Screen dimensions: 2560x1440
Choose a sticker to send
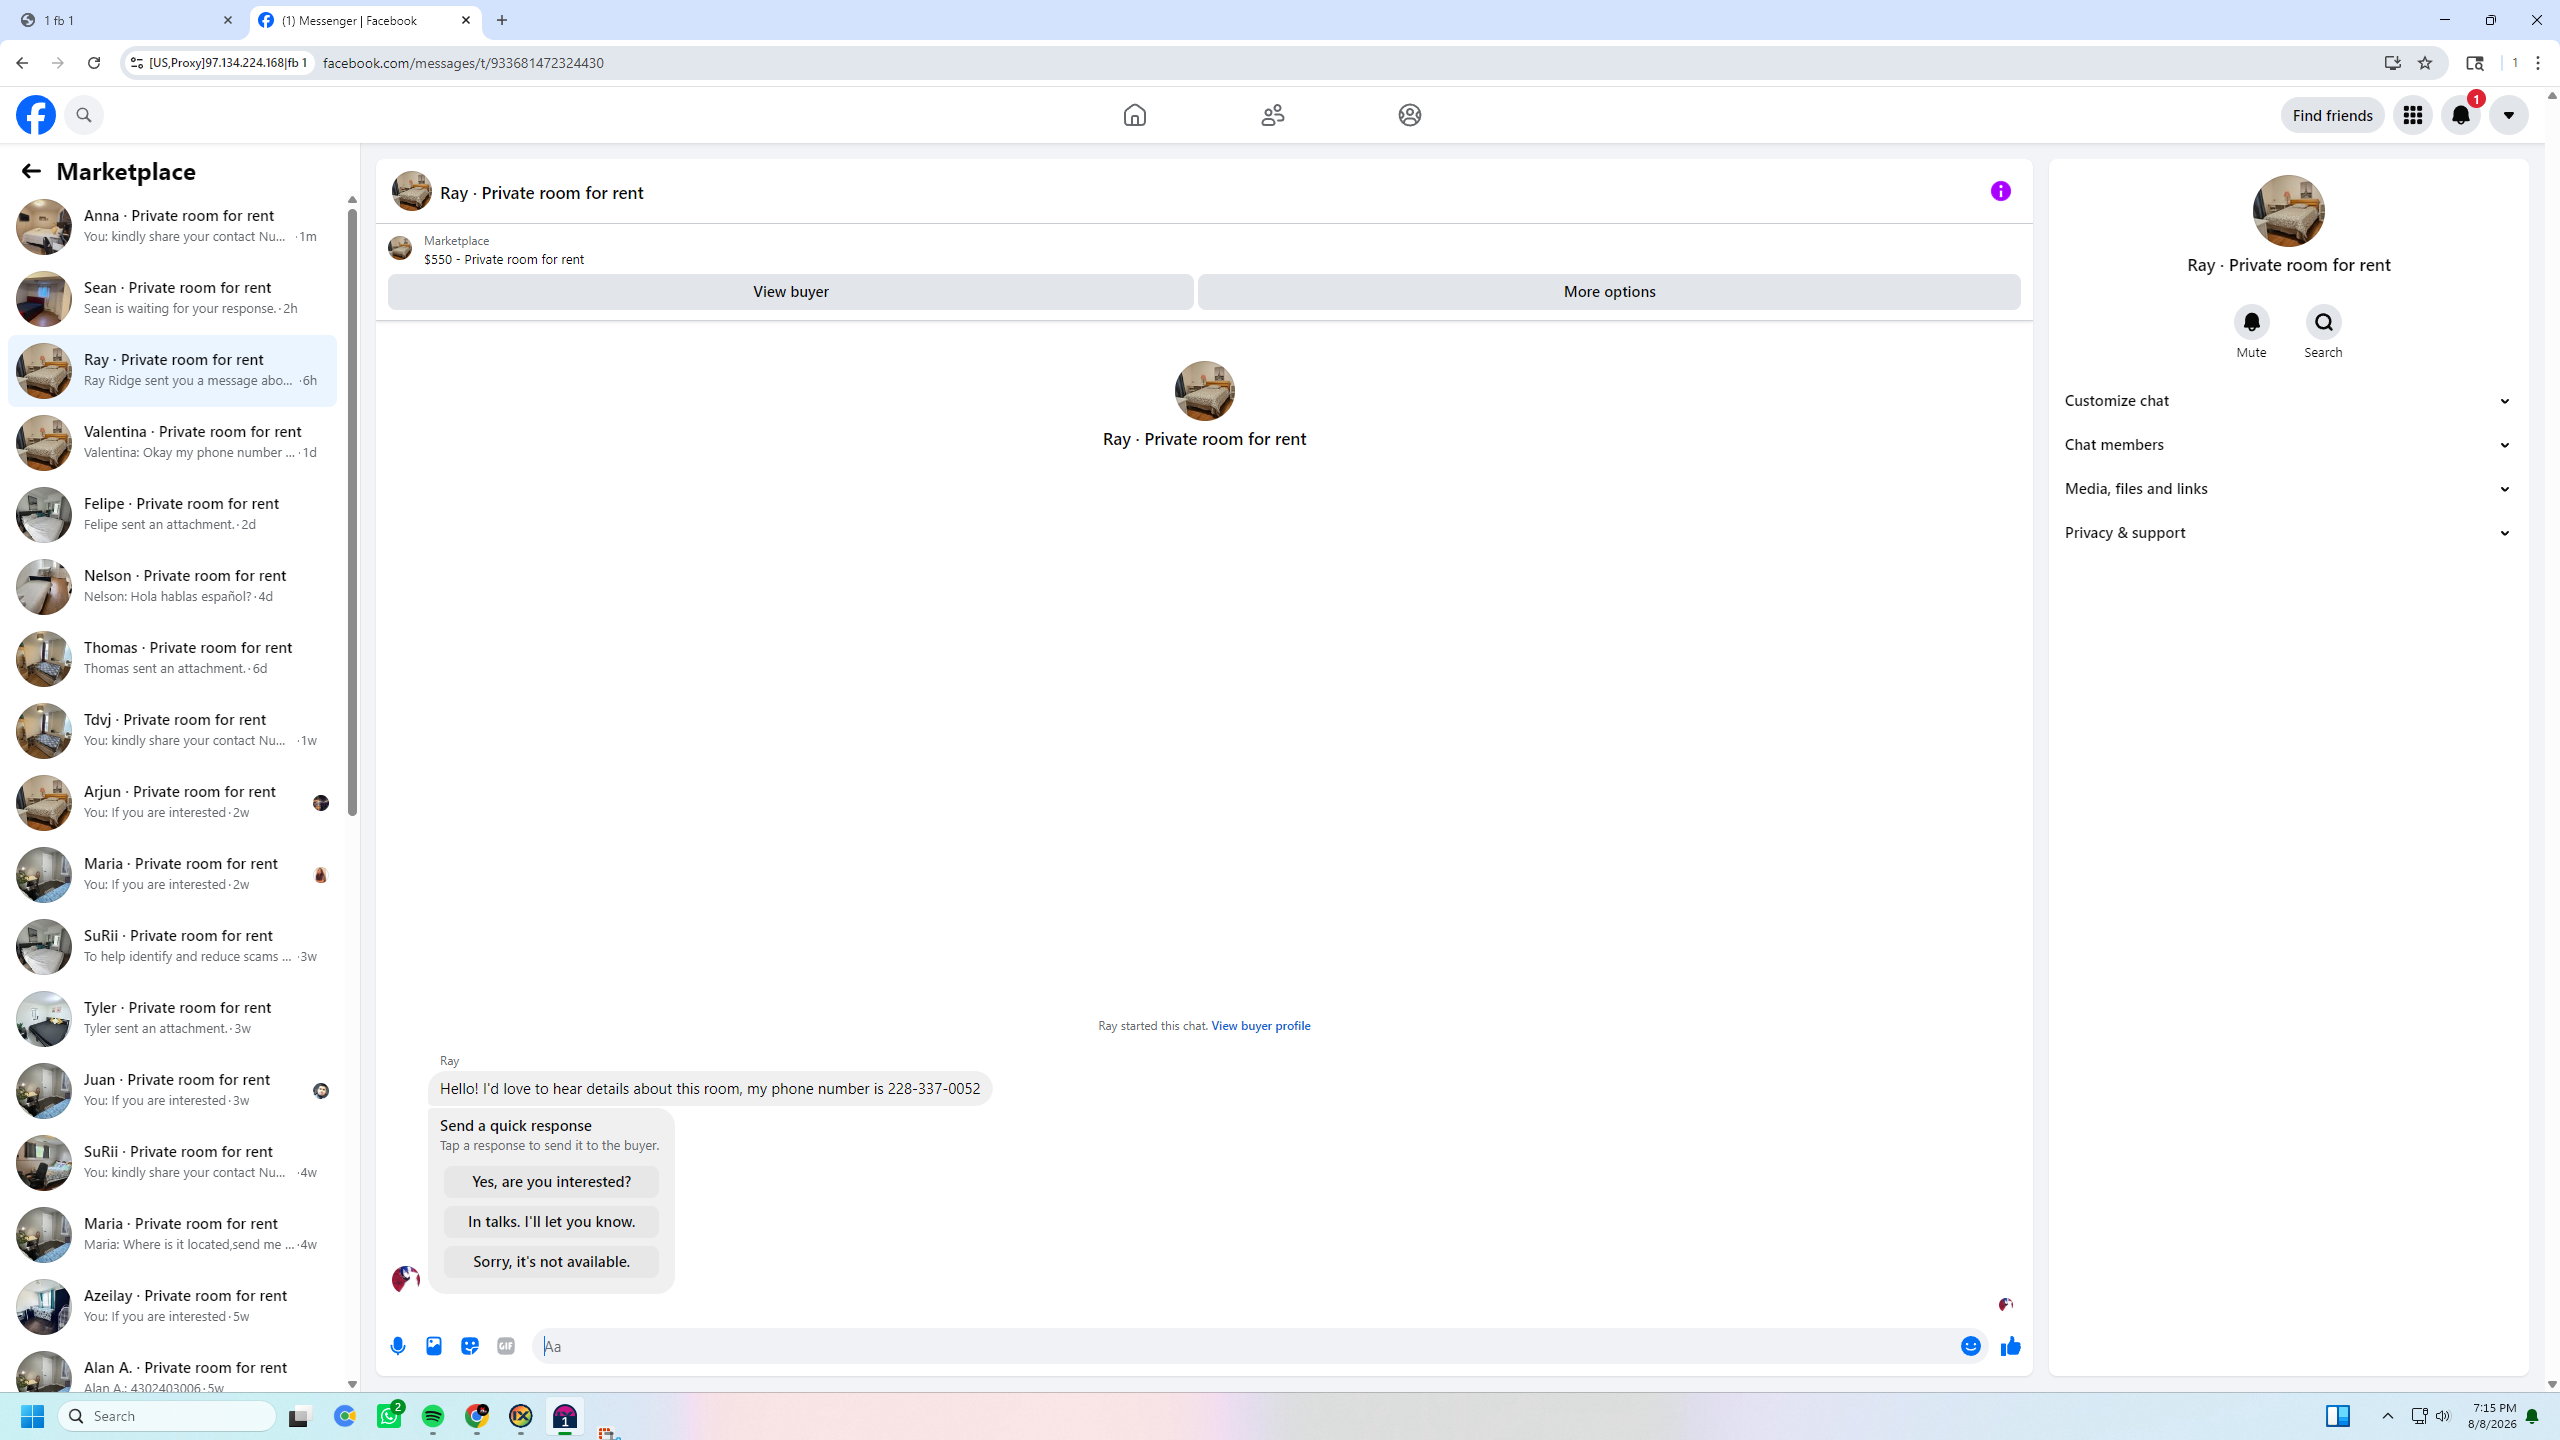470,1346
